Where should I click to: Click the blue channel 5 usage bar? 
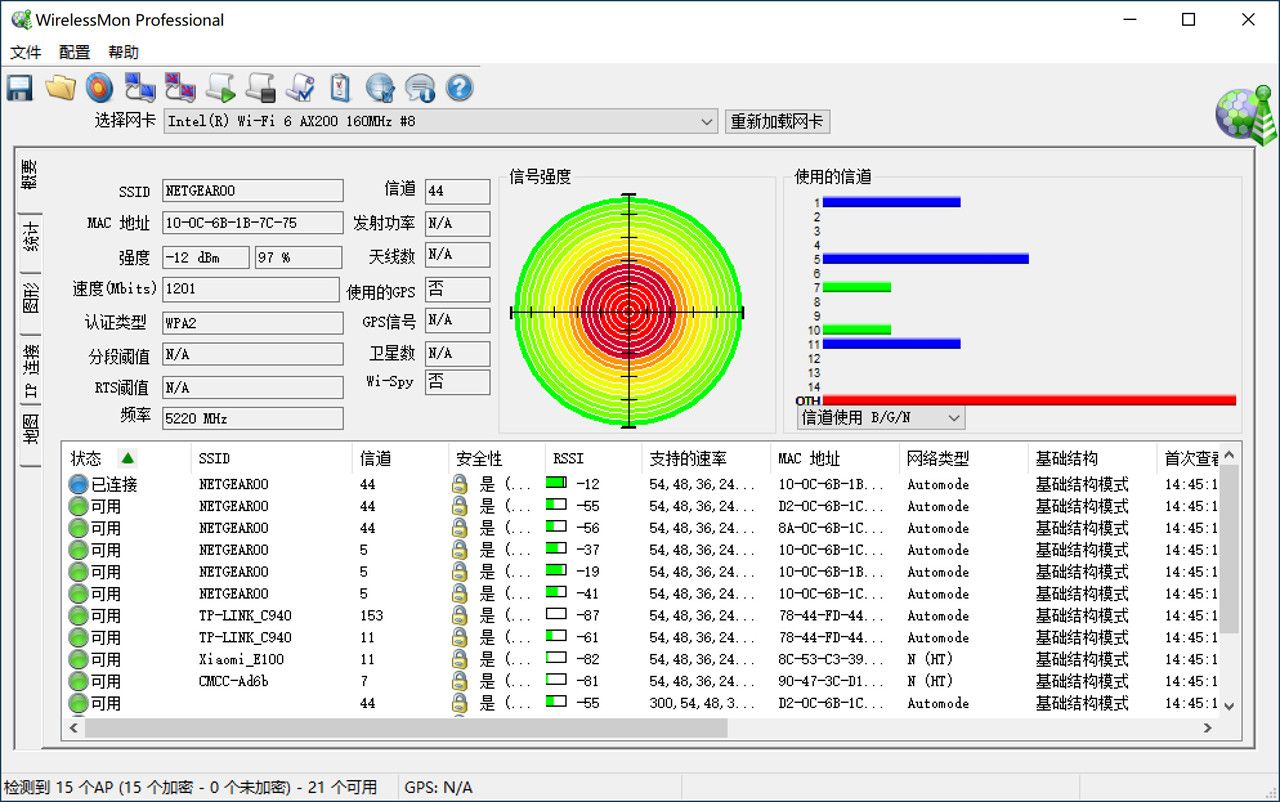click(x=926, y=259)
